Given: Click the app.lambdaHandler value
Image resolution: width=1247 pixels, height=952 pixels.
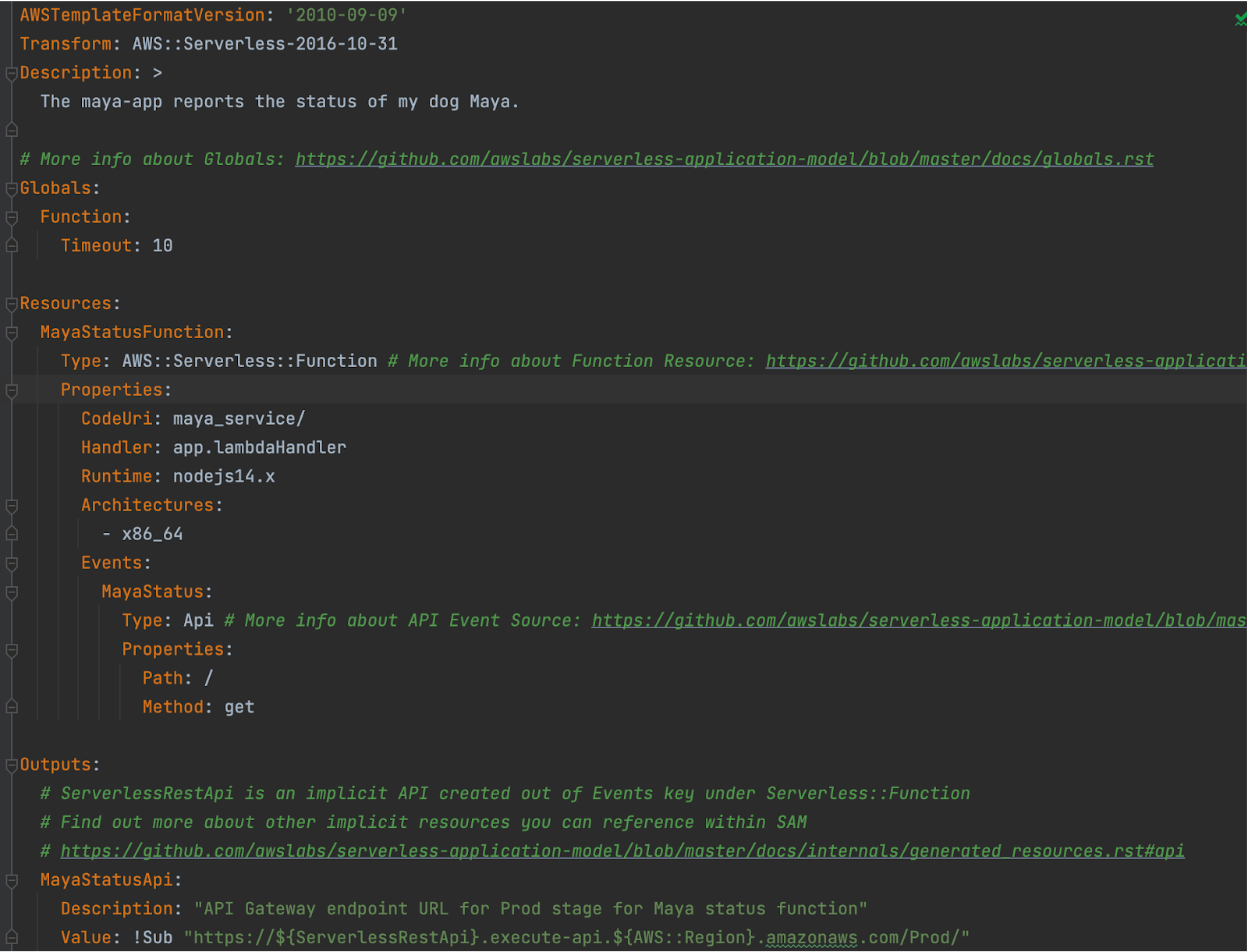Looking at the screenshot, I should pyautogui.click(x=260, y=448).
